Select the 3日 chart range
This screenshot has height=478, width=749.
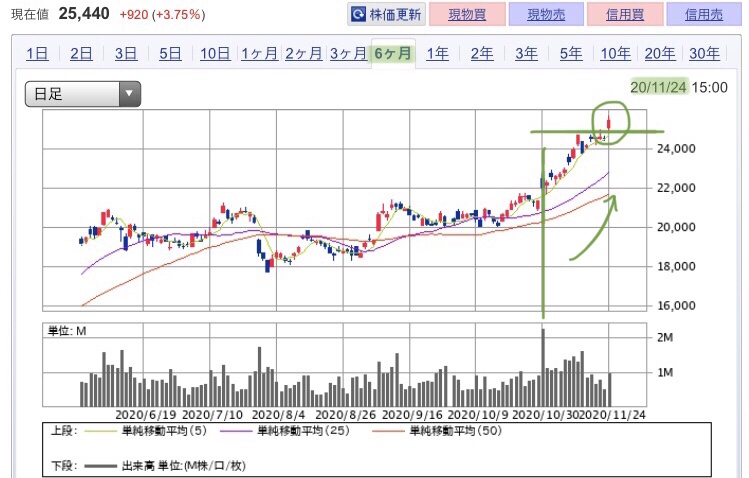point(126,53)
